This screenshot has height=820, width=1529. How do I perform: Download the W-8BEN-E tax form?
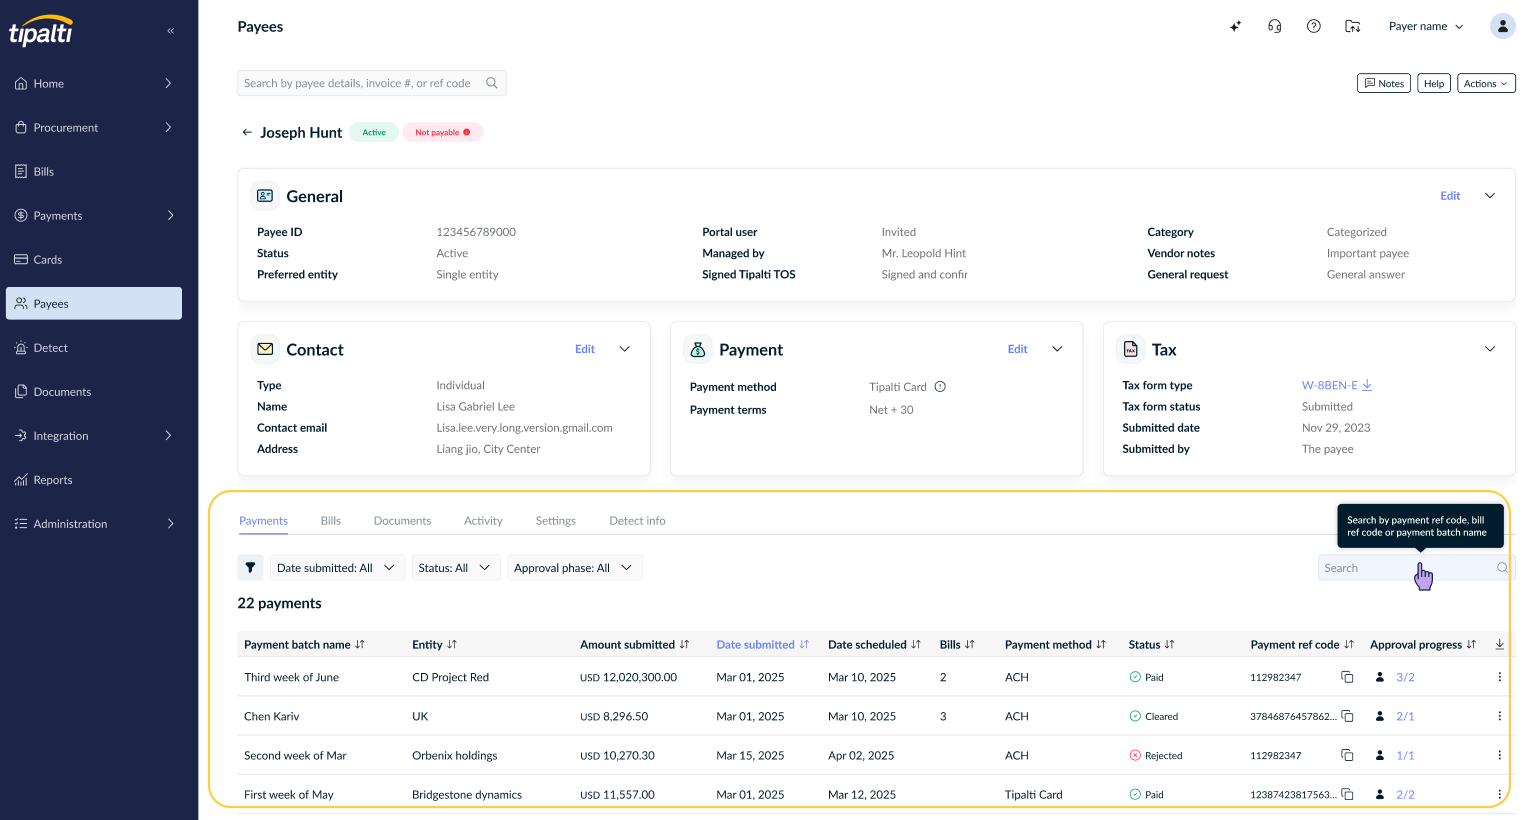(1367, 385)
